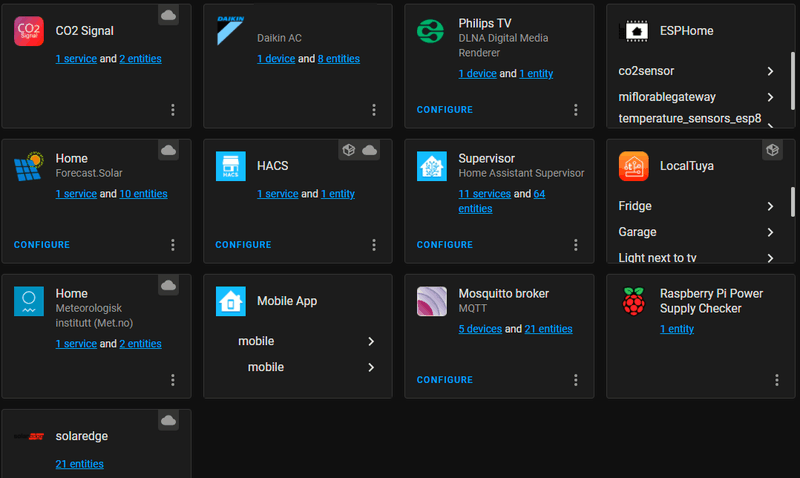
Task: Click the Supervisor house icon
Action: point(432,166)
